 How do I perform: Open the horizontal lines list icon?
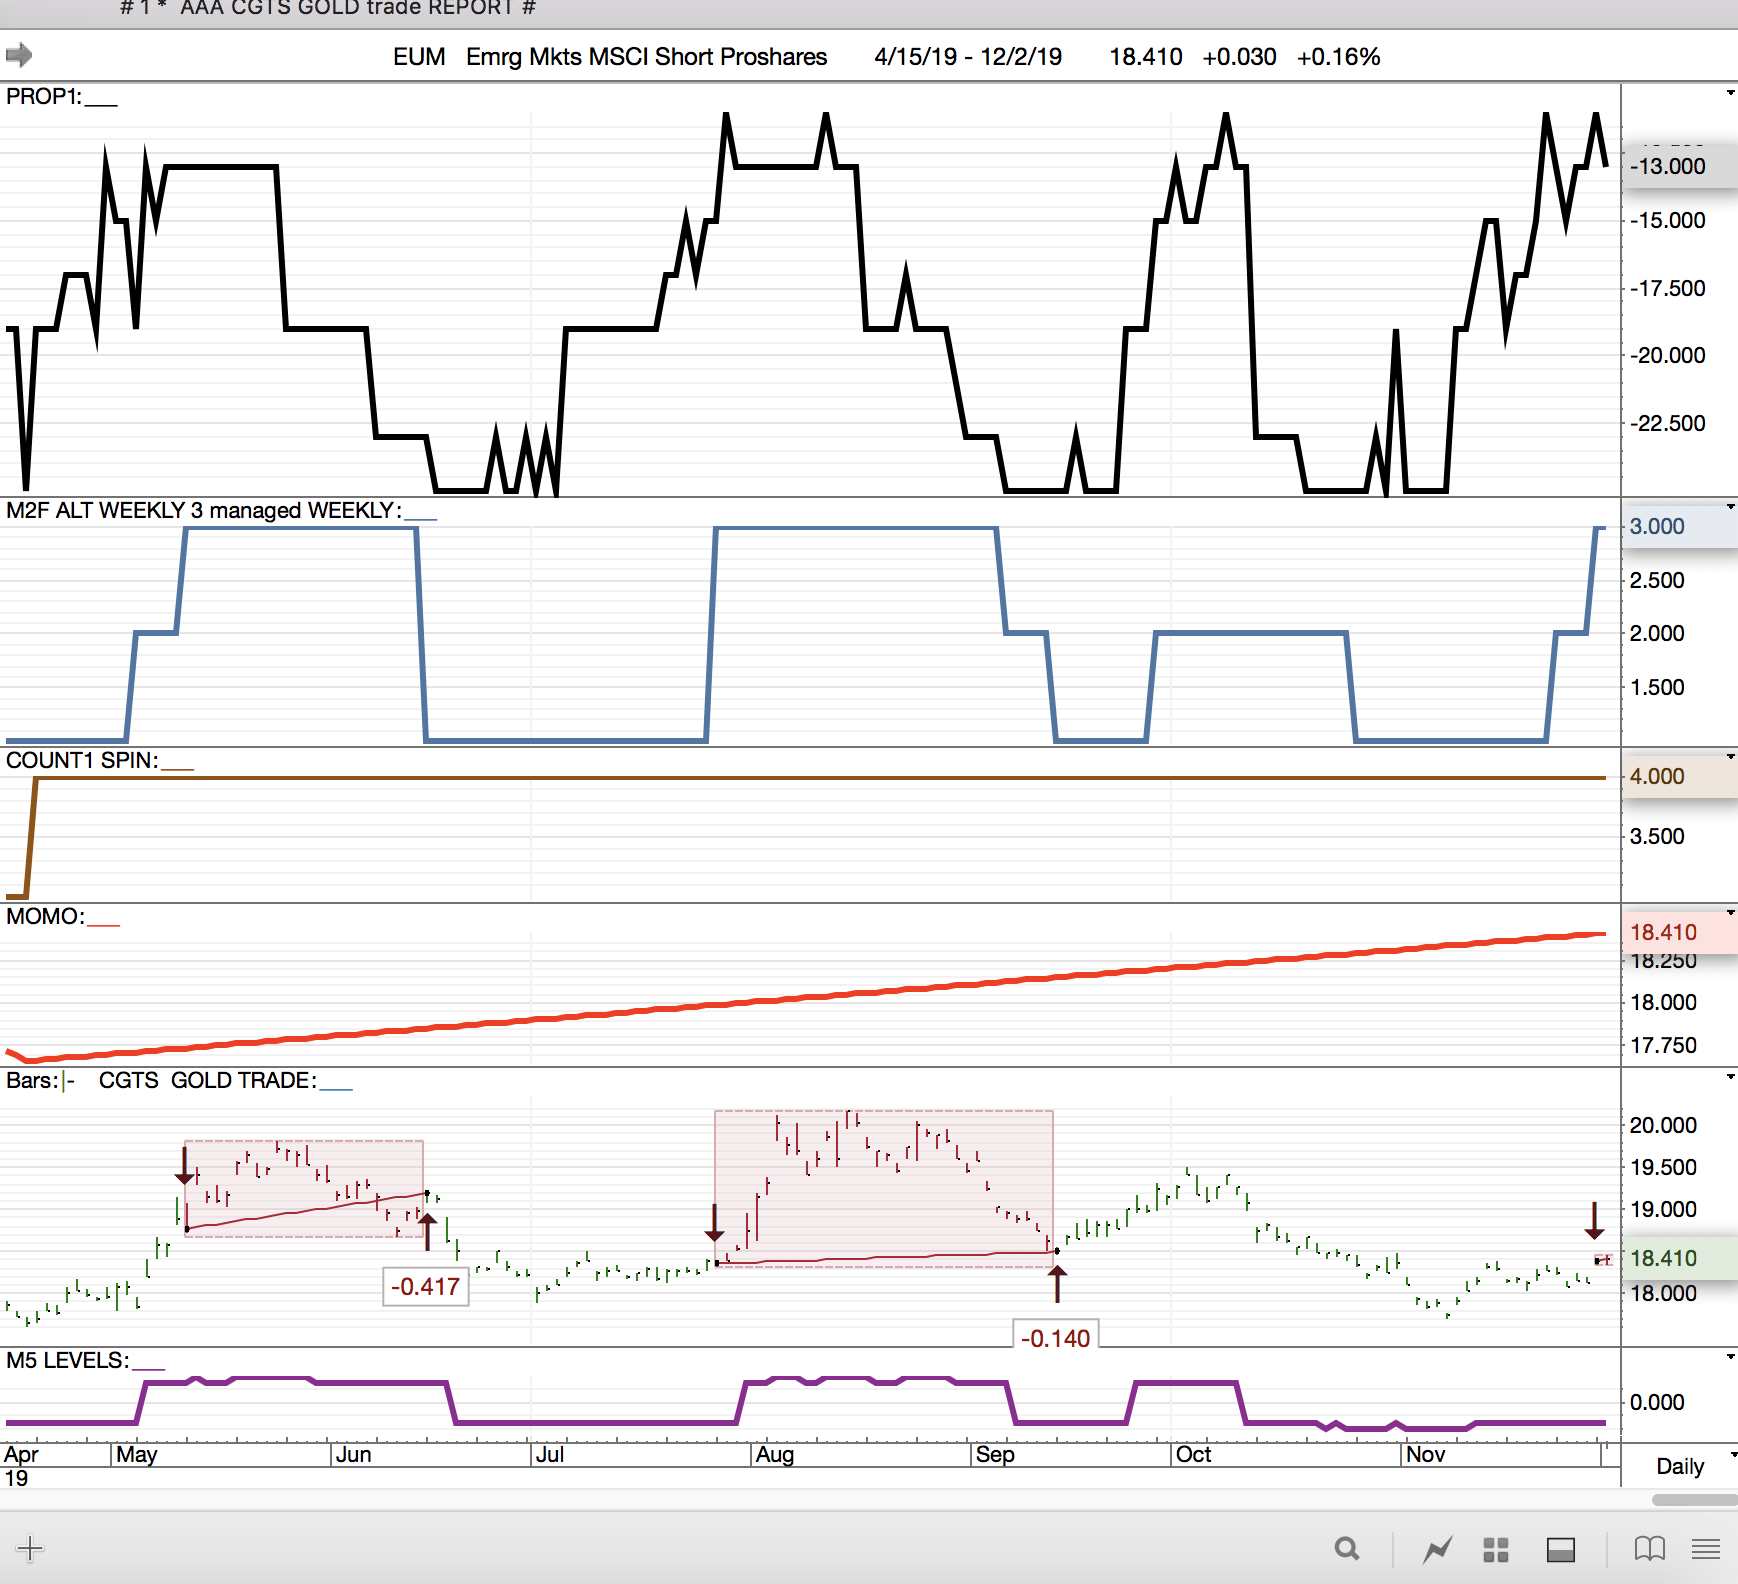tap(1706, 1549)
